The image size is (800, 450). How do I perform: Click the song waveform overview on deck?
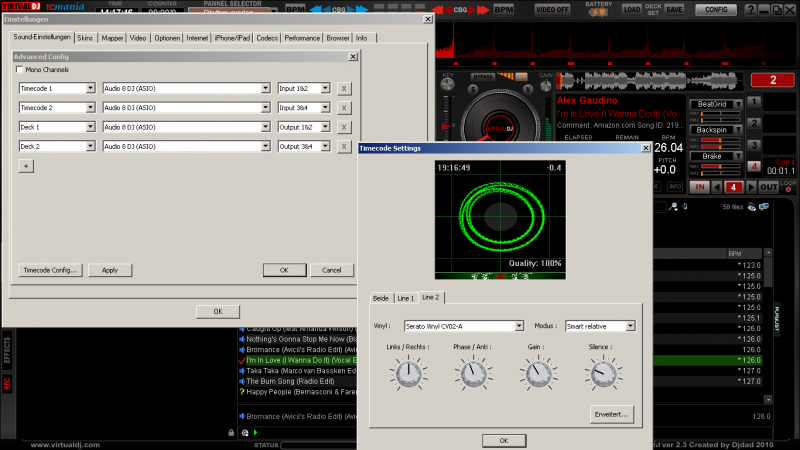pyautogui.click(x=648, y=81)
